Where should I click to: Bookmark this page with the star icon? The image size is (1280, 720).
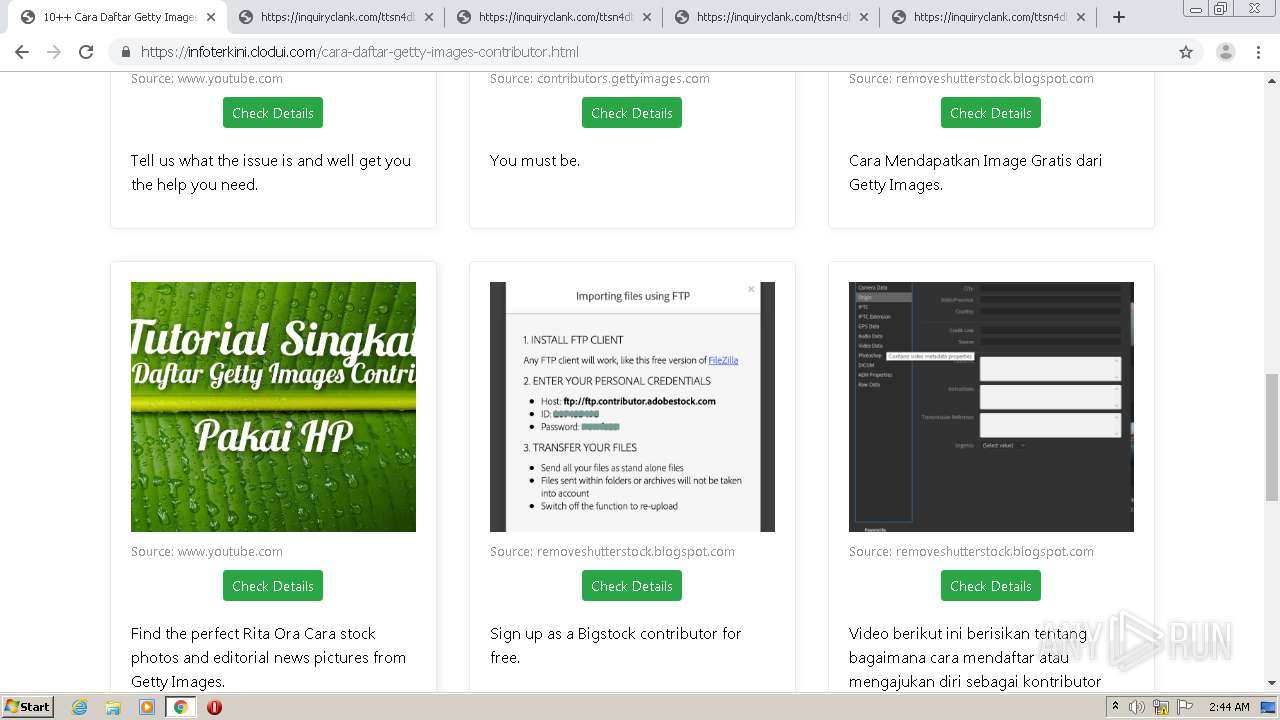pos(1186,52)
